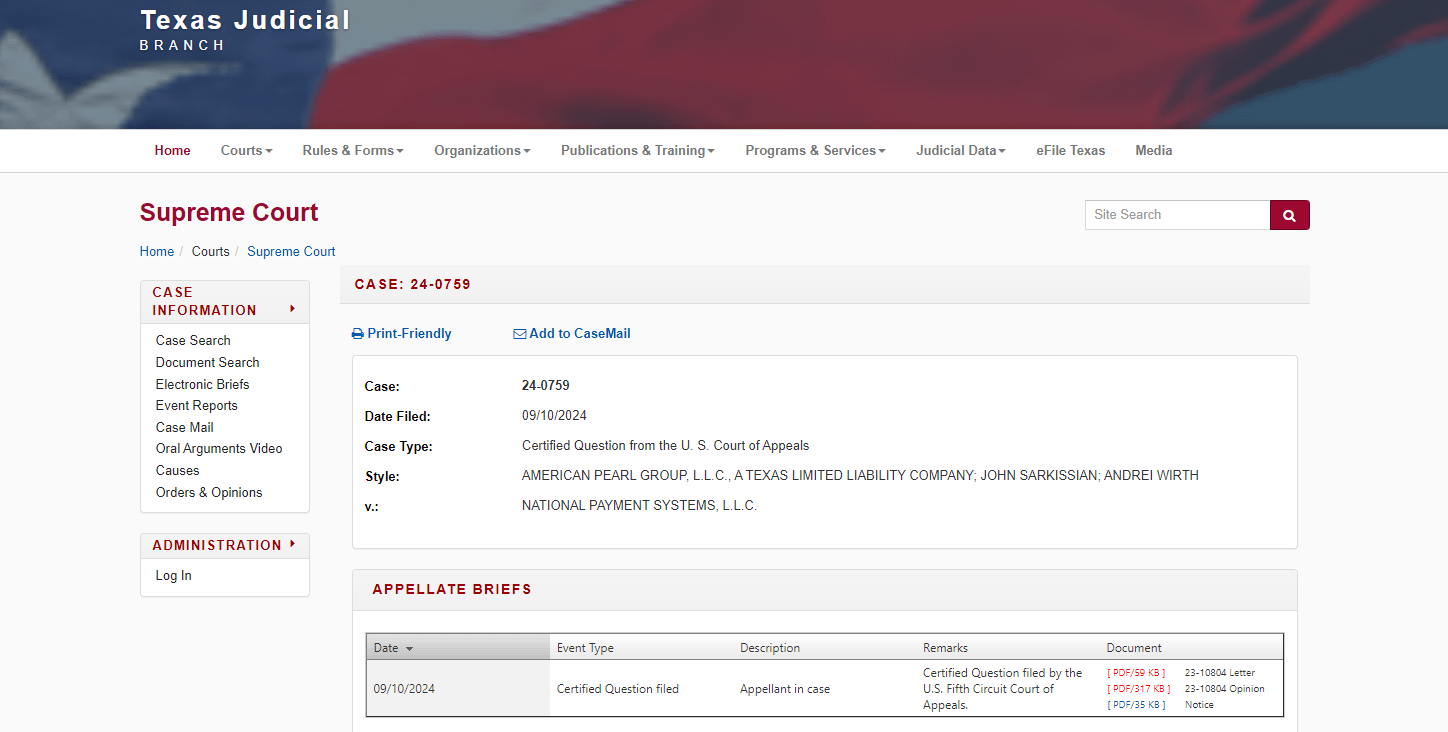Open the Case Search sidebar link
The image size is (1448, 732).
tap(193, 341)
